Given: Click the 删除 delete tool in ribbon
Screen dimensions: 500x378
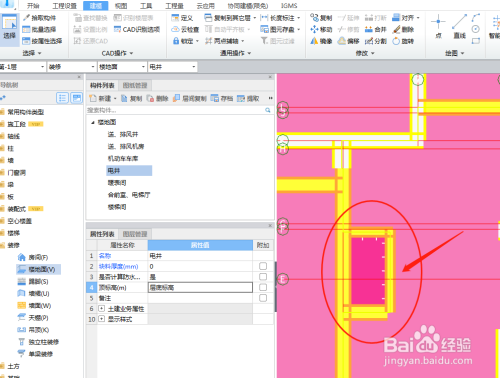Looking at the screenshot, I should pyautogui.click(x=403, y=30).
